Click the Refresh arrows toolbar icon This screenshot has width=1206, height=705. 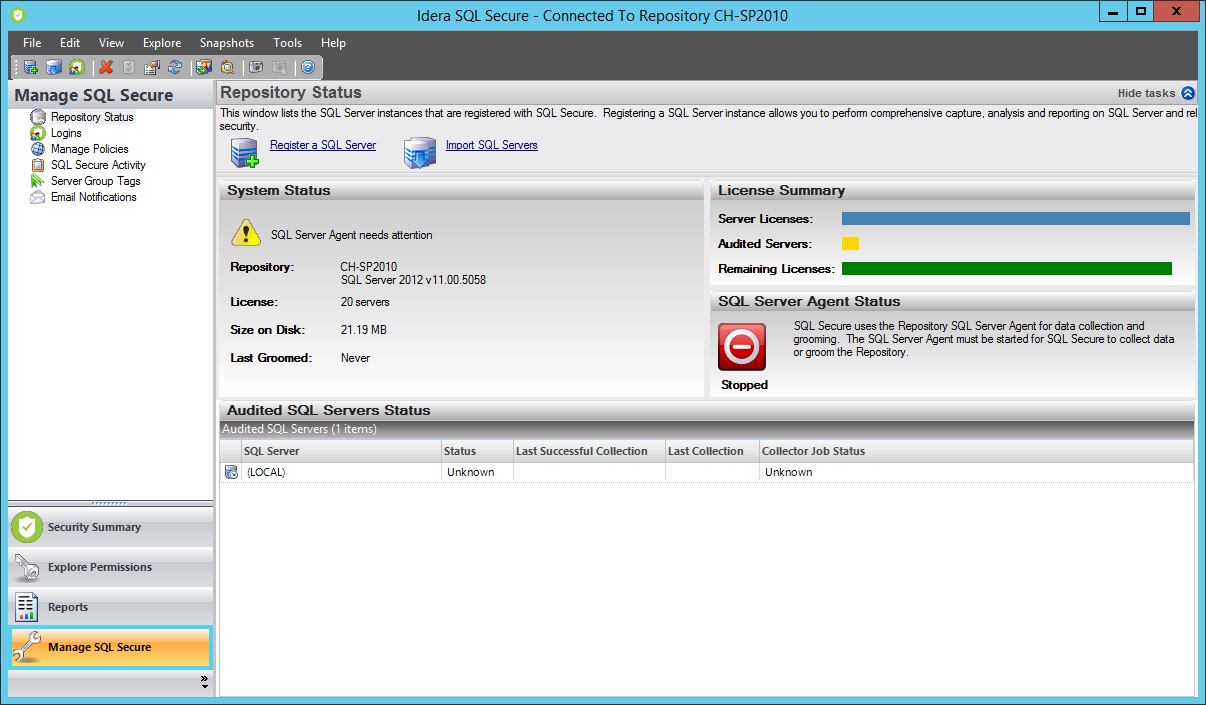click(175, 67)
